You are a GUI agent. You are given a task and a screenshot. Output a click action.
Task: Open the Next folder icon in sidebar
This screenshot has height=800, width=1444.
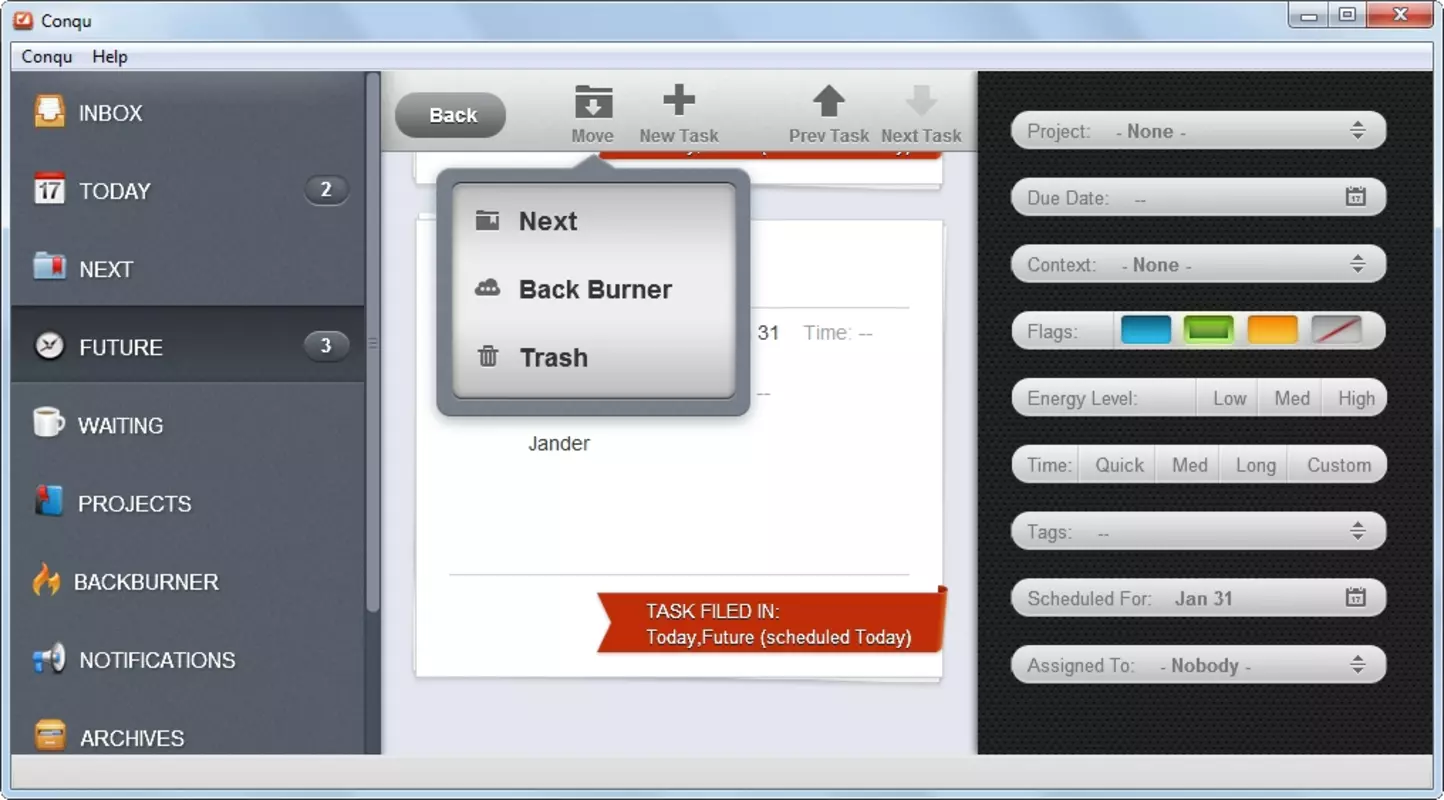pos(49,267)
